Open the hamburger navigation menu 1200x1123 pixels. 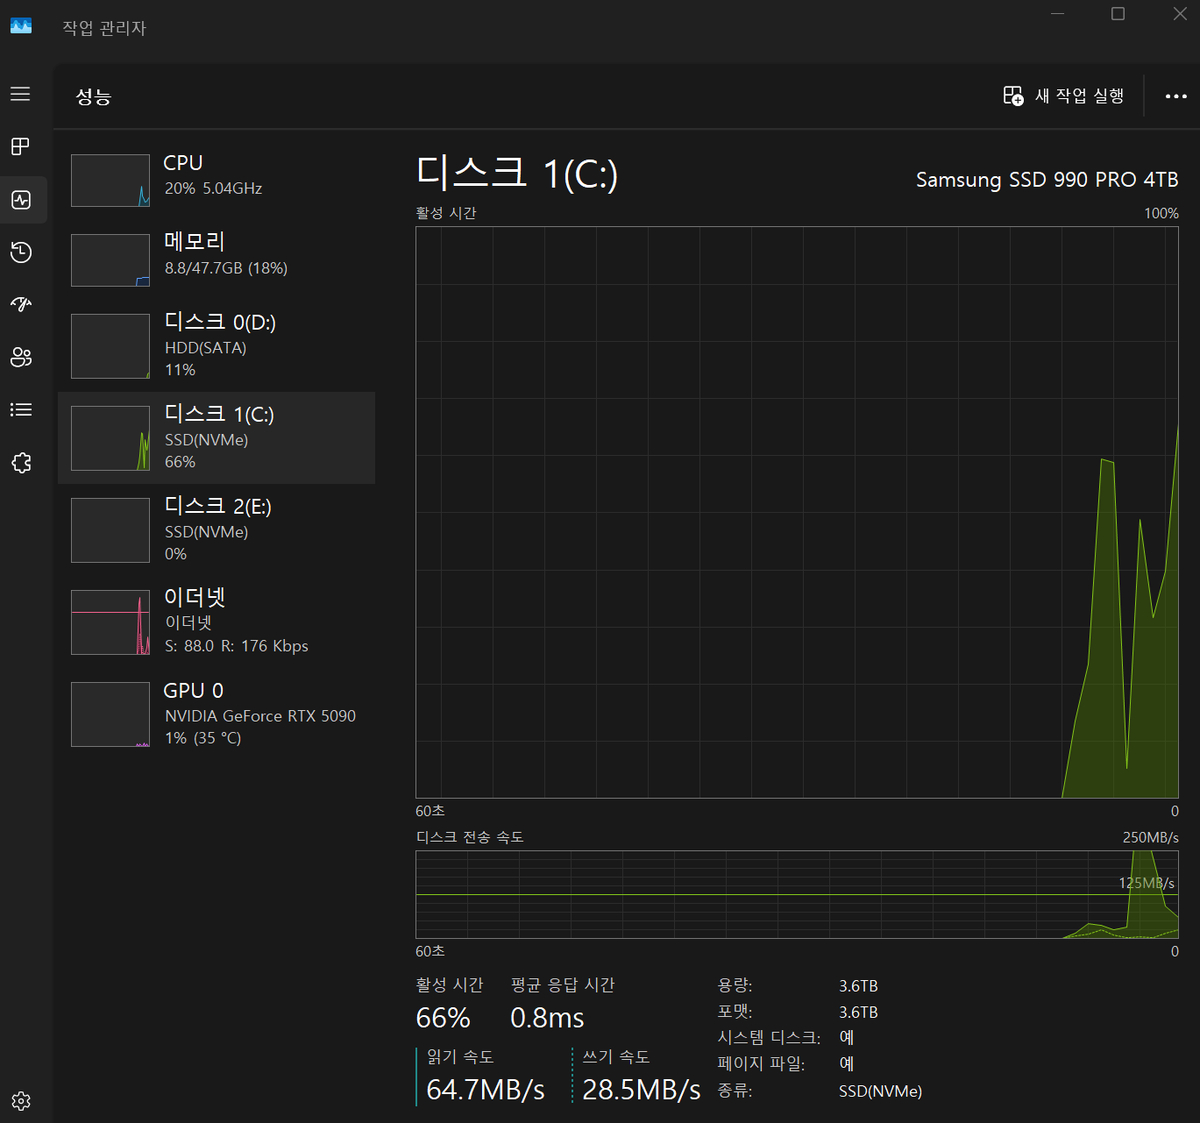point(21,94)
